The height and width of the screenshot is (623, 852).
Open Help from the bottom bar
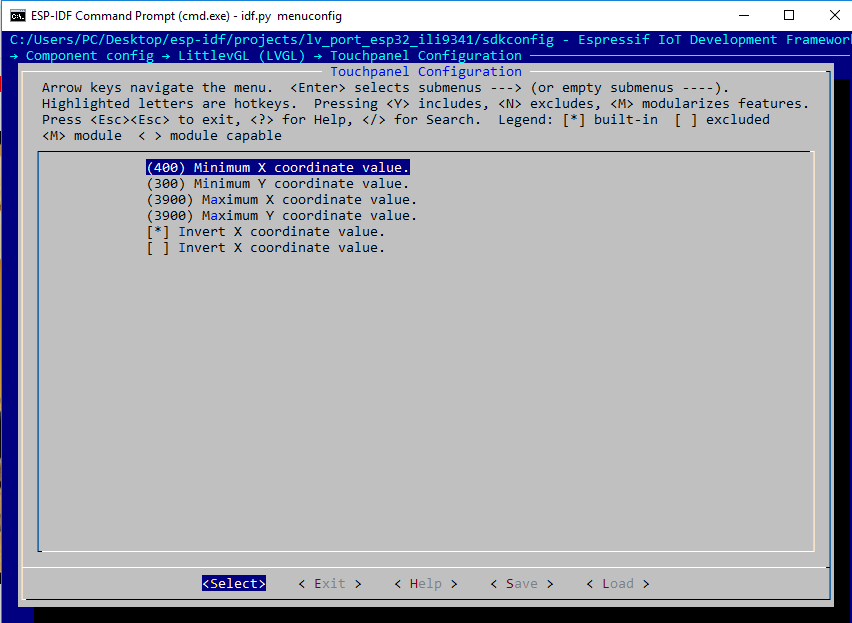425,584
